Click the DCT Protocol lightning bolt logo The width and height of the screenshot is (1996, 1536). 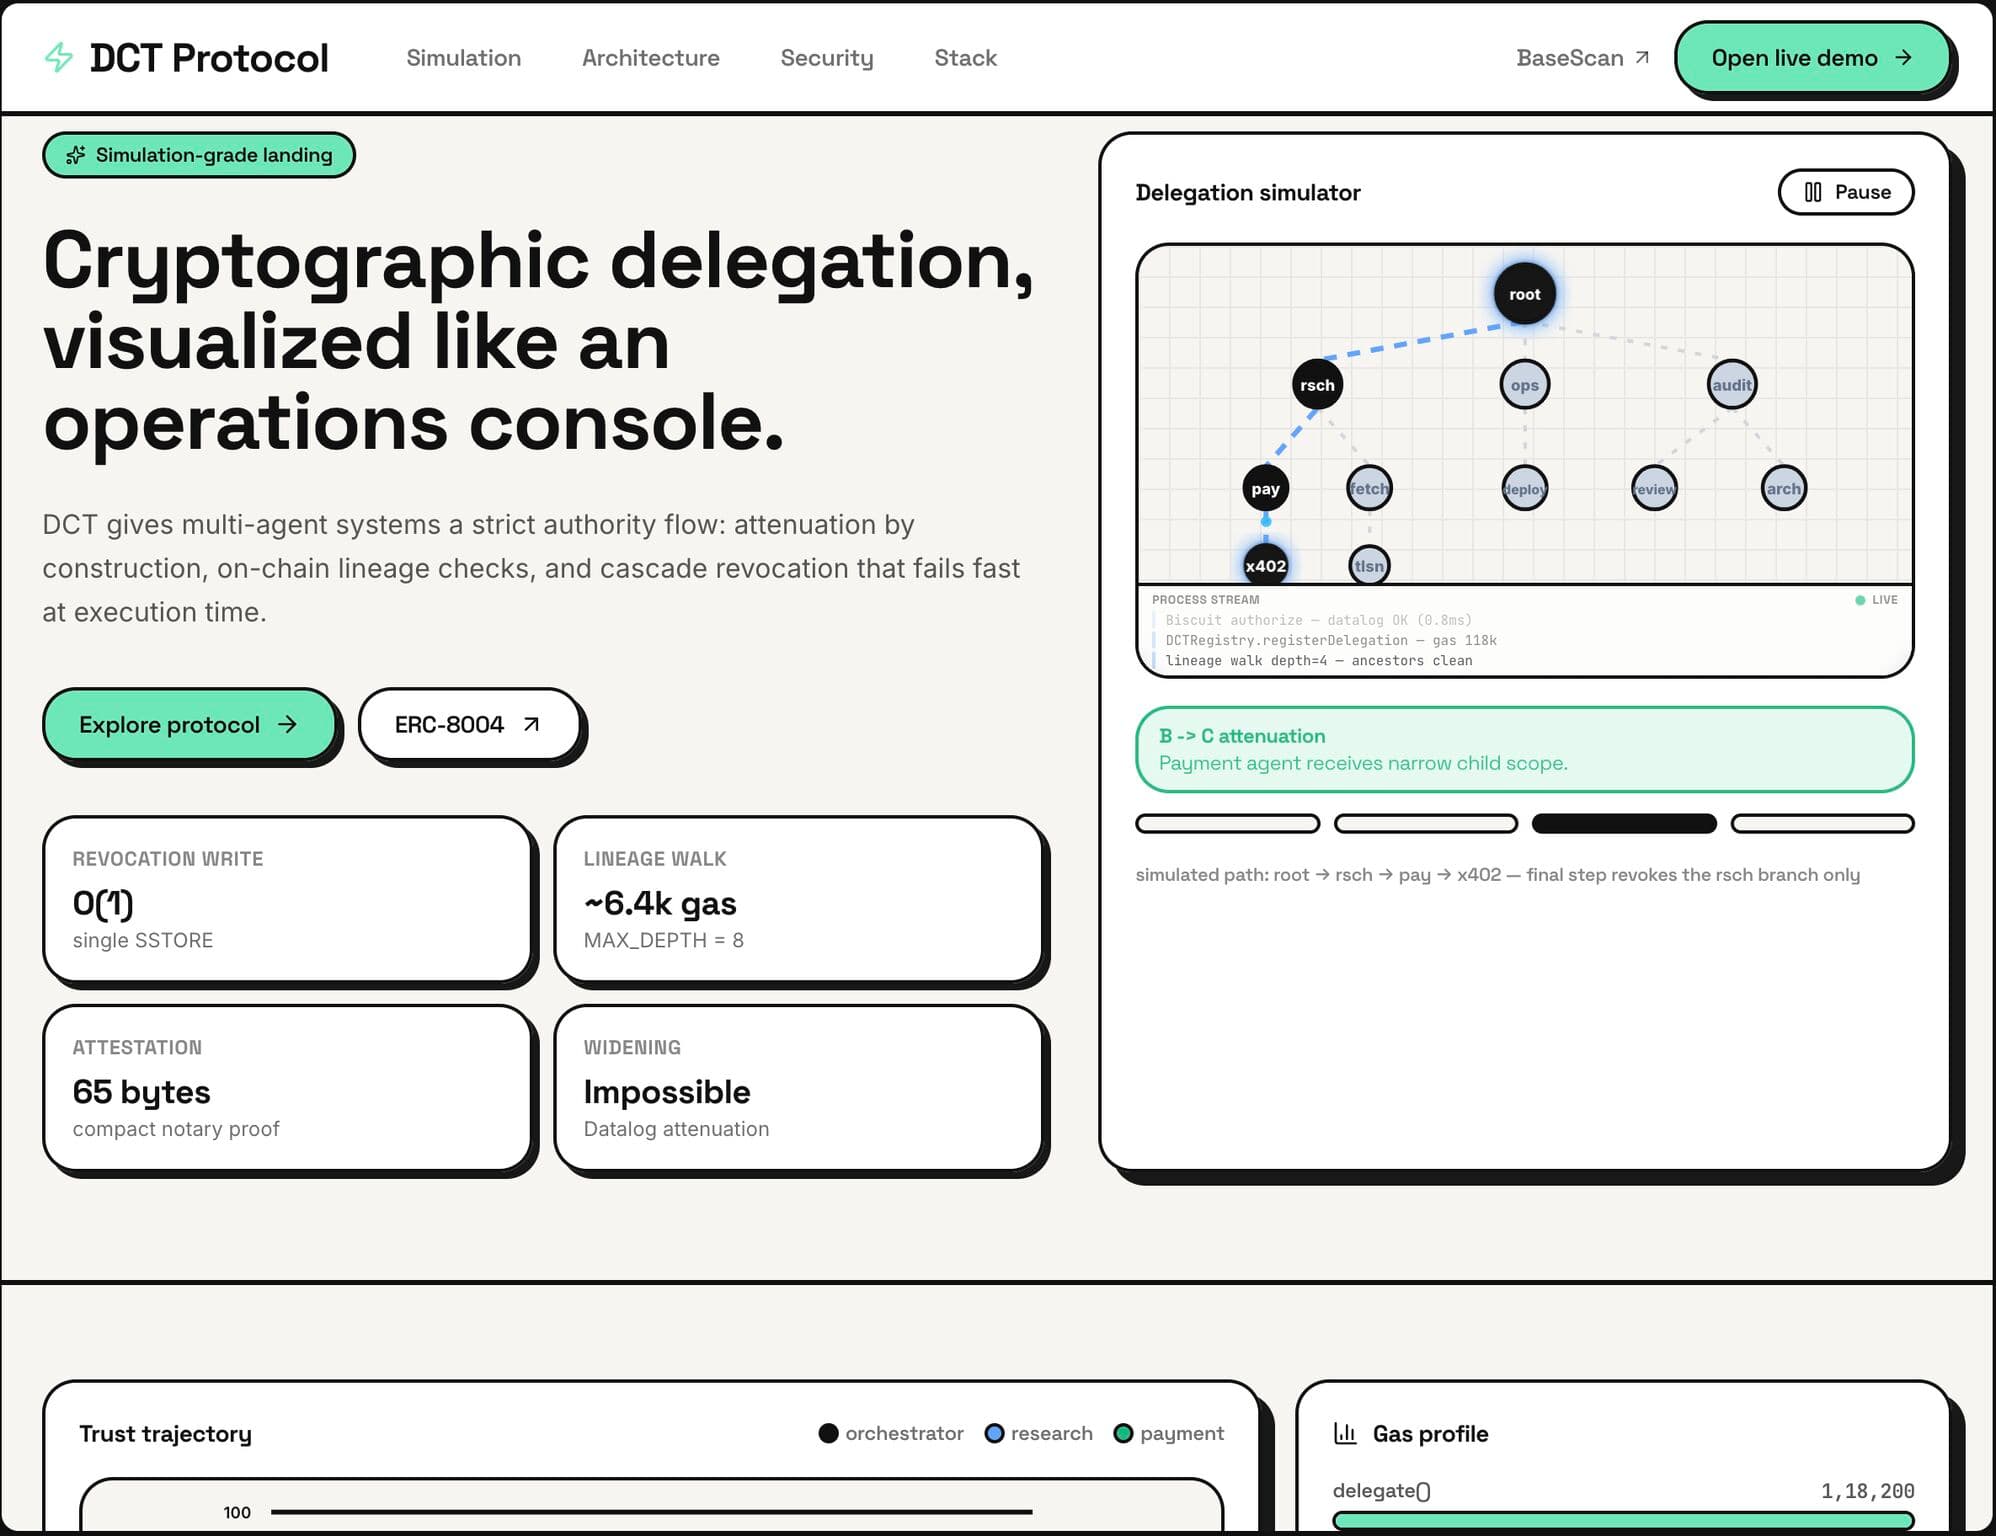(59, 57)
